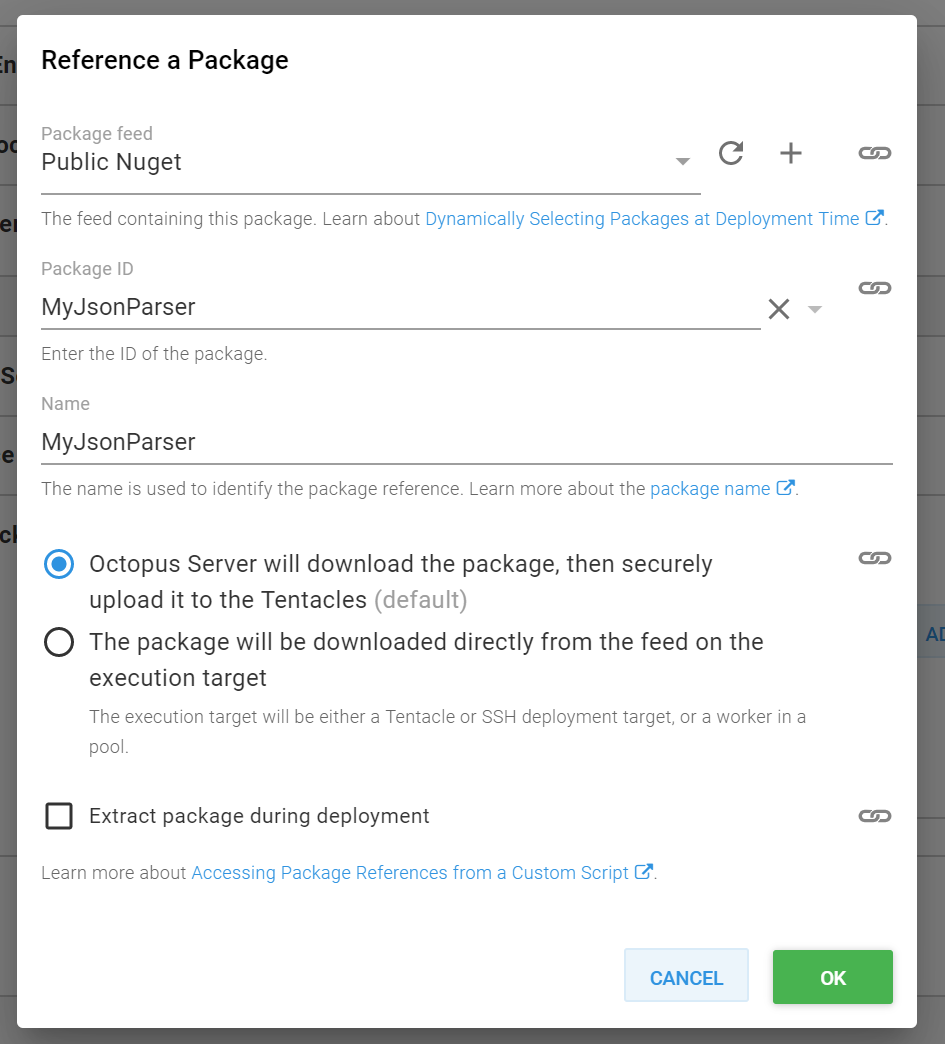945x1044 pixels.
Task: Open the Package ID suggestions dropdown
Action: pos(815,311)
